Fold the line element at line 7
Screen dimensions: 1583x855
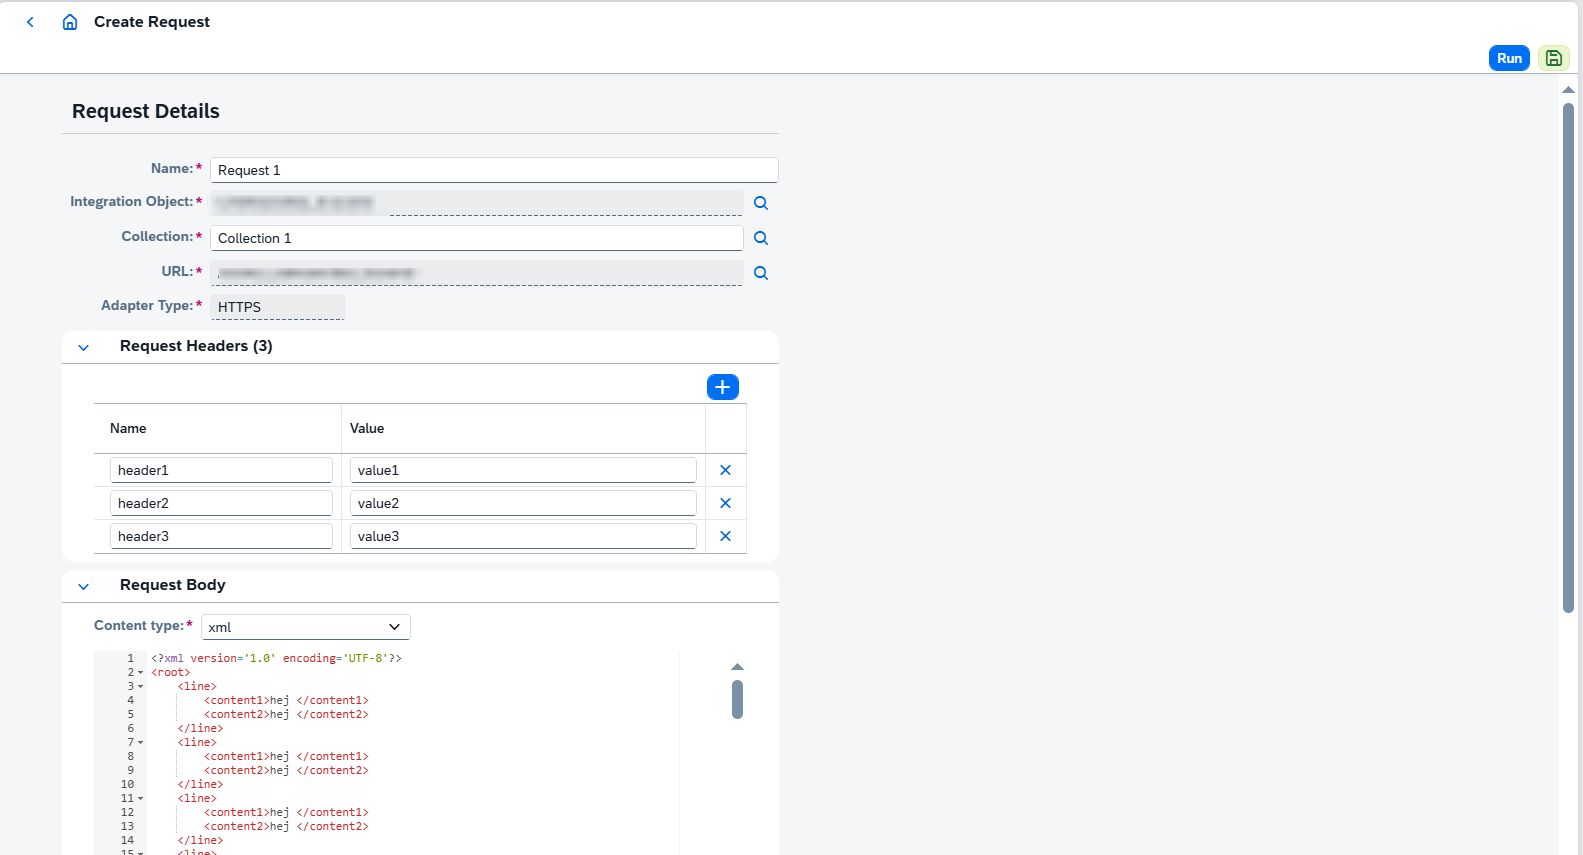pyautogui.click(x=141, y=743)
